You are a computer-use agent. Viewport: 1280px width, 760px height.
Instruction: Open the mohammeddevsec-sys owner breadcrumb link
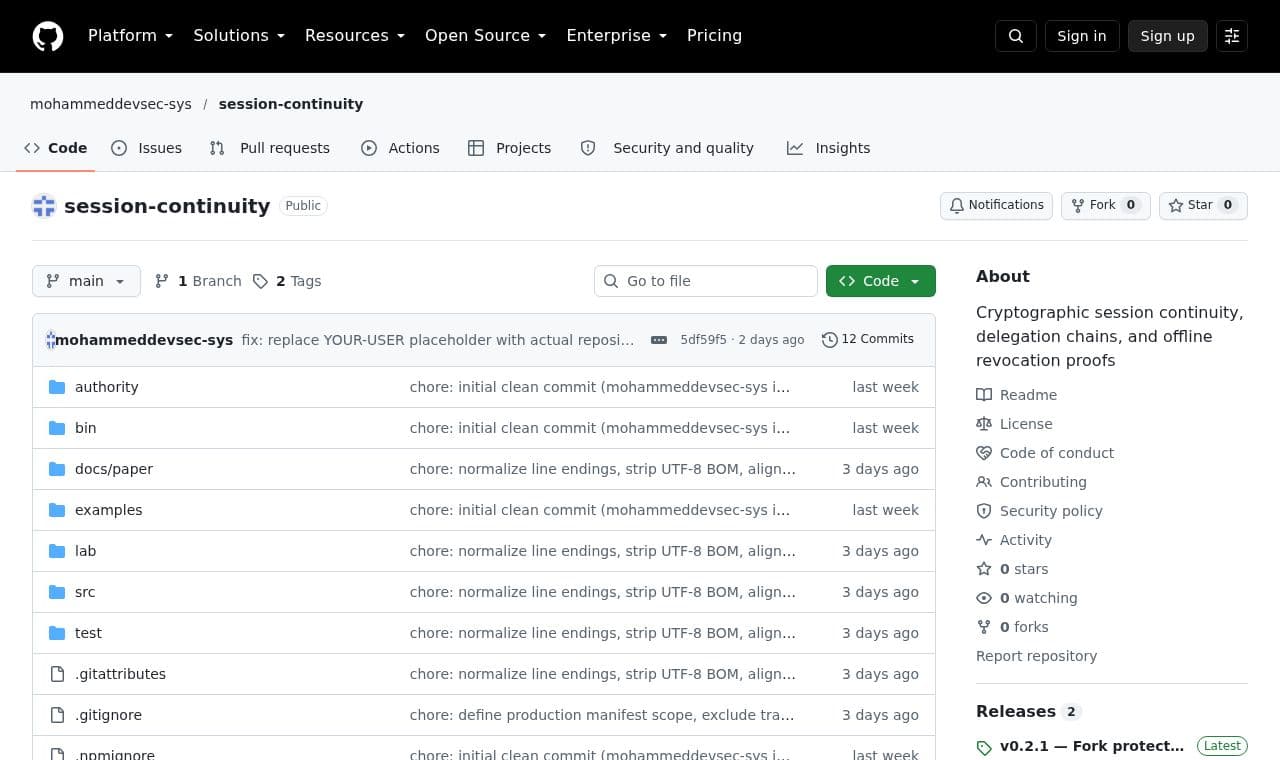tap(111, 104)
